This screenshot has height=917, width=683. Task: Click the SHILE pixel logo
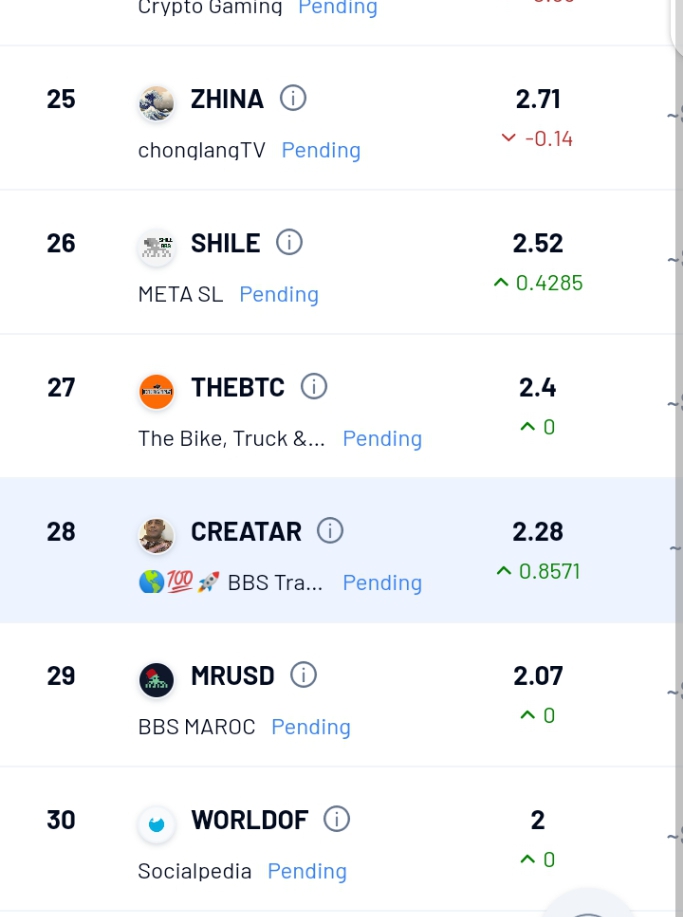[x=156, y=247]
